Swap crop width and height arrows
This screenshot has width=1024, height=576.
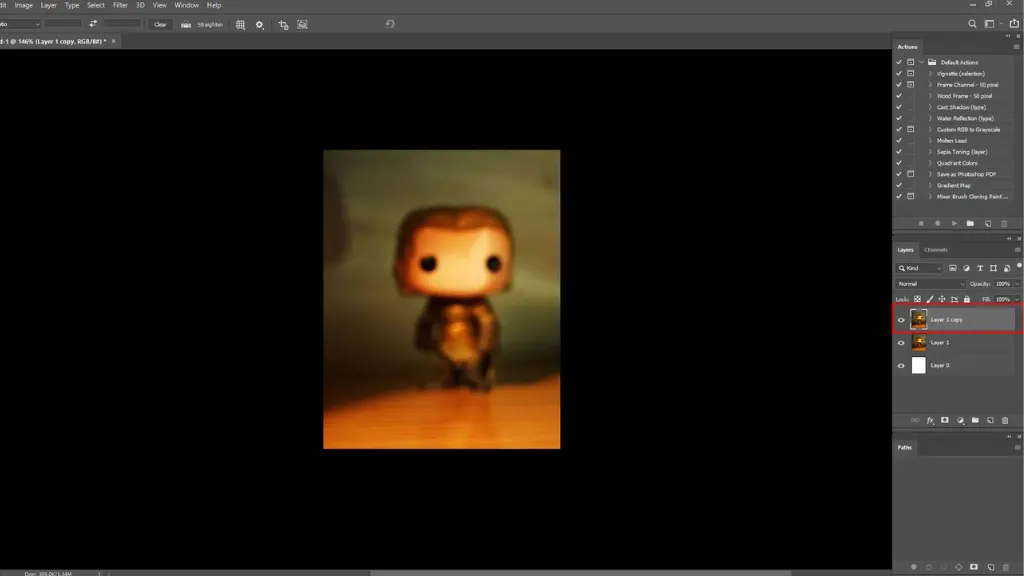pyautogui.click(x=93, y=24)
